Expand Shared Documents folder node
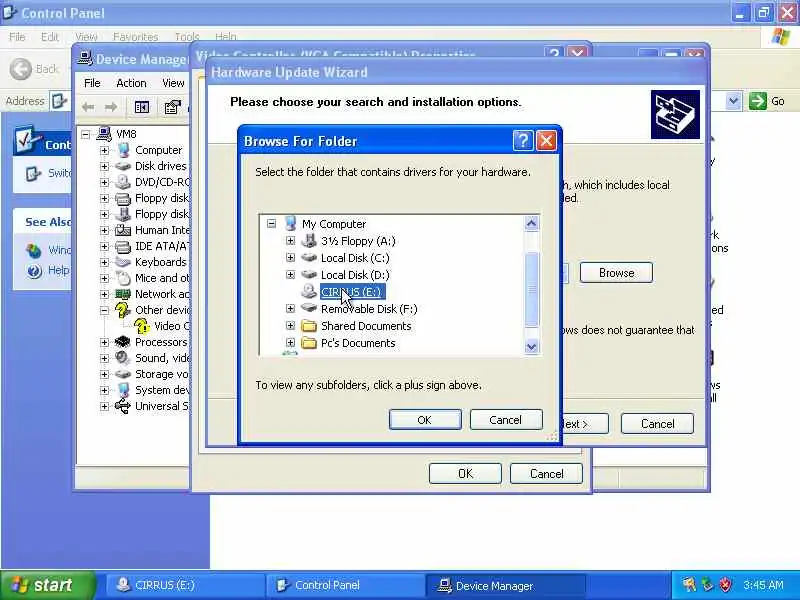The width and height of the screenshot is (800, 600). pyautogui.click(x=290, y=326)
